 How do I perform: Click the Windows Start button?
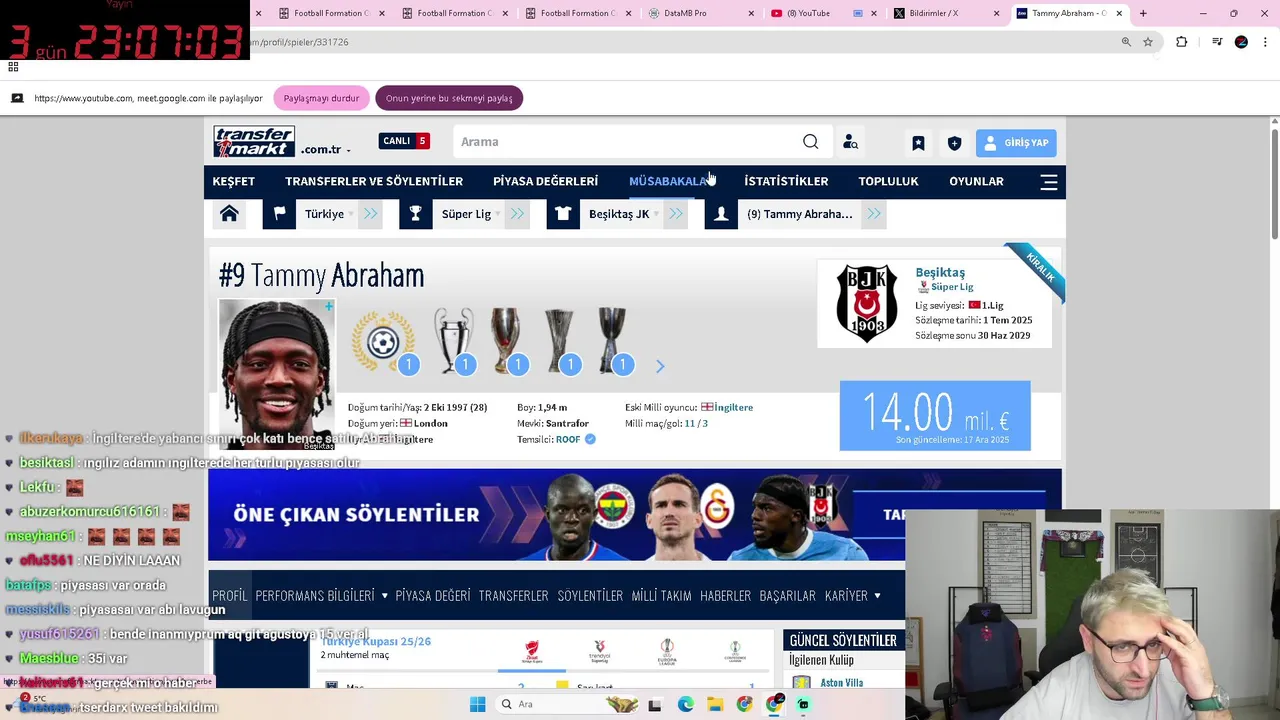[x=477, y=704]
